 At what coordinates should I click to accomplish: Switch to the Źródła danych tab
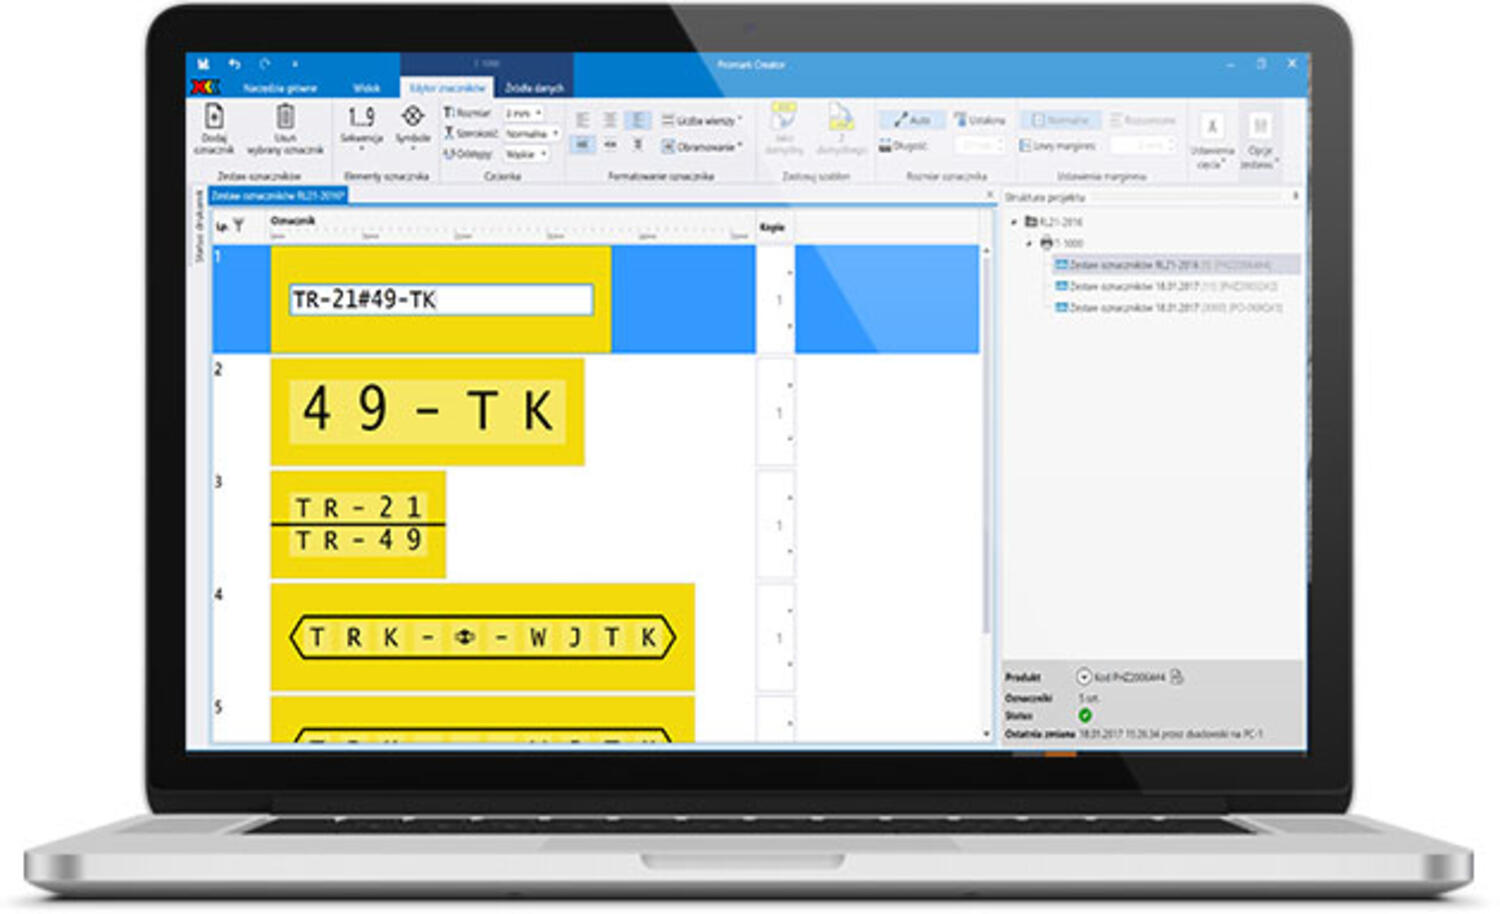(535, 87)
